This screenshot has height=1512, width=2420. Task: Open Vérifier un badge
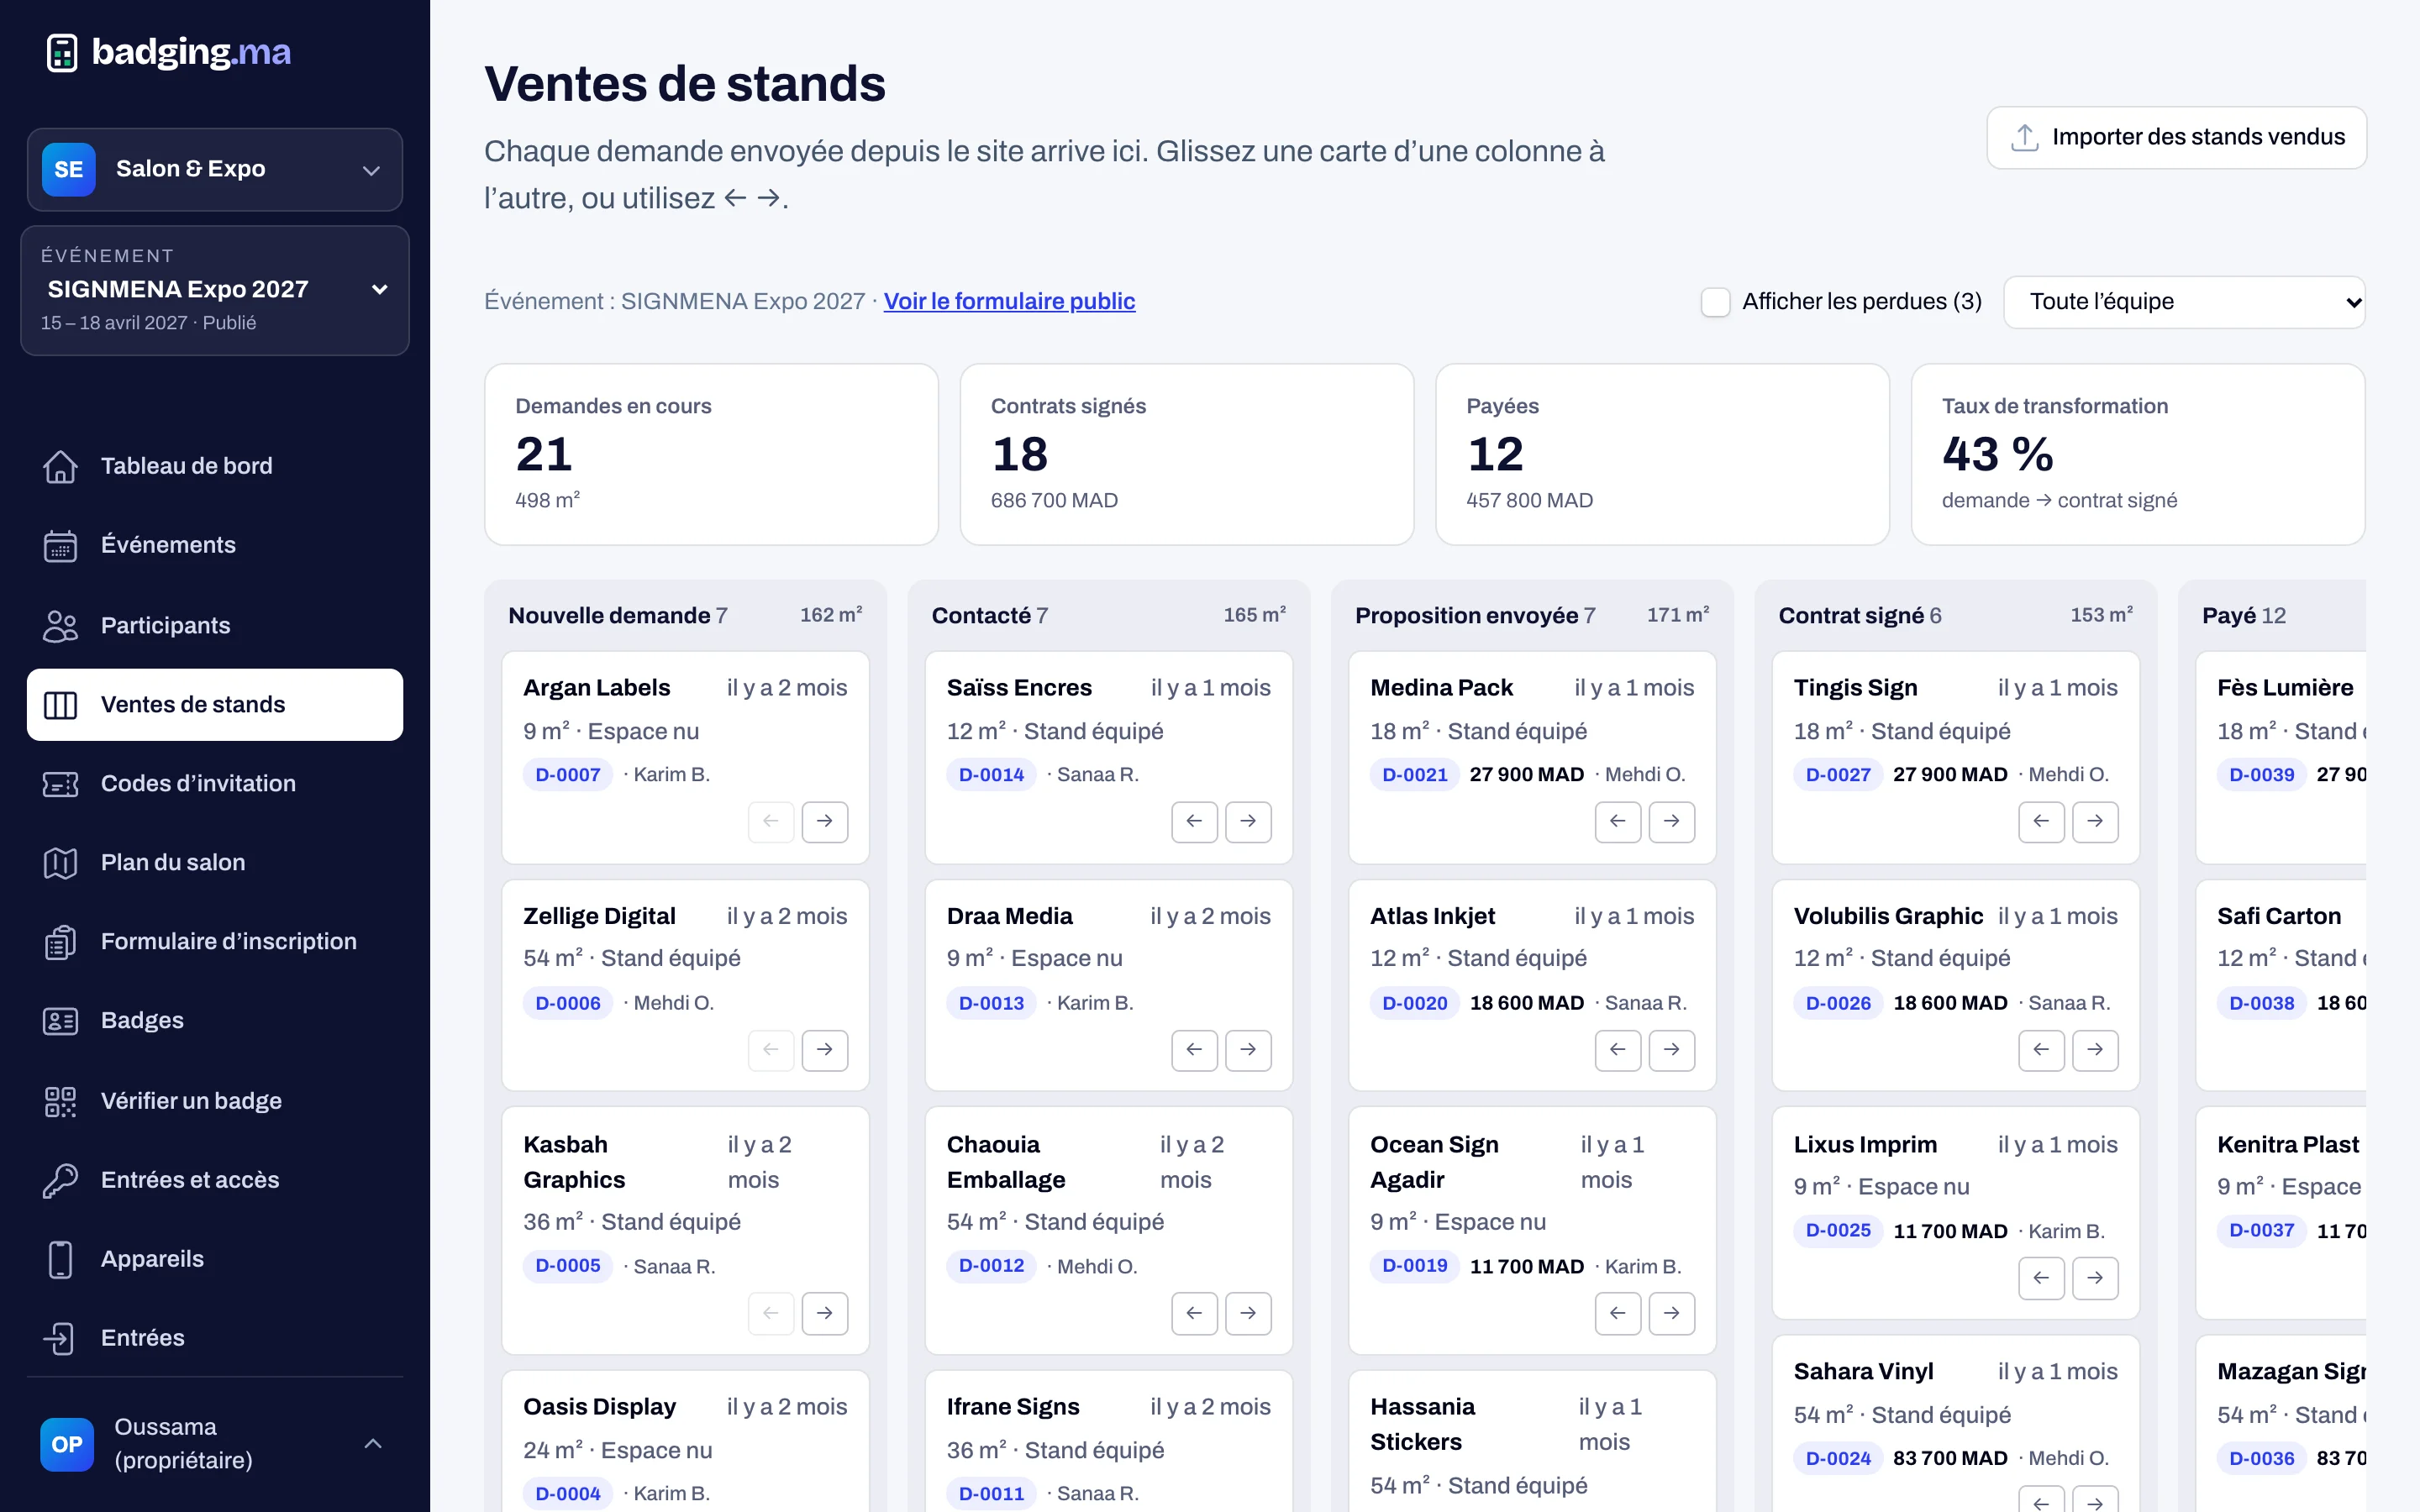[215, 1101]
